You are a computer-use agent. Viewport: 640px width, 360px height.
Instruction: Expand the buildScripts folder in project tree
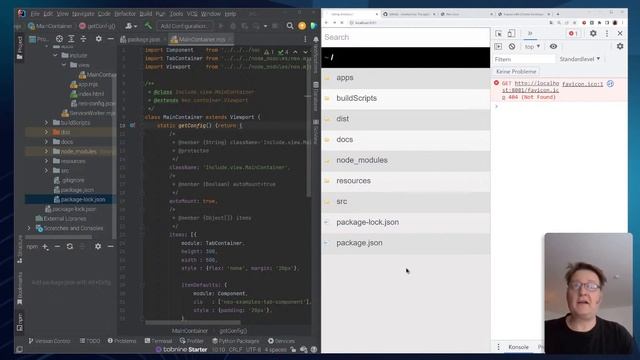click(x=46, y=122)
